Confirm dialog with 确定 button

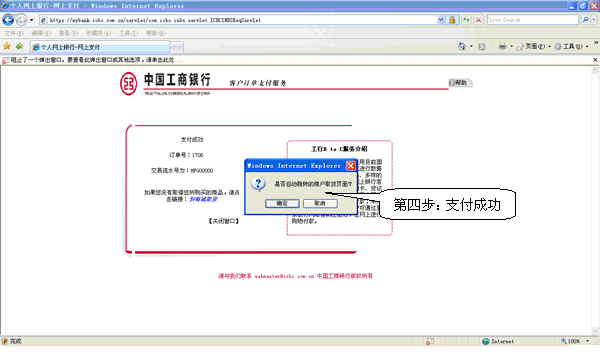pos(282,203)
